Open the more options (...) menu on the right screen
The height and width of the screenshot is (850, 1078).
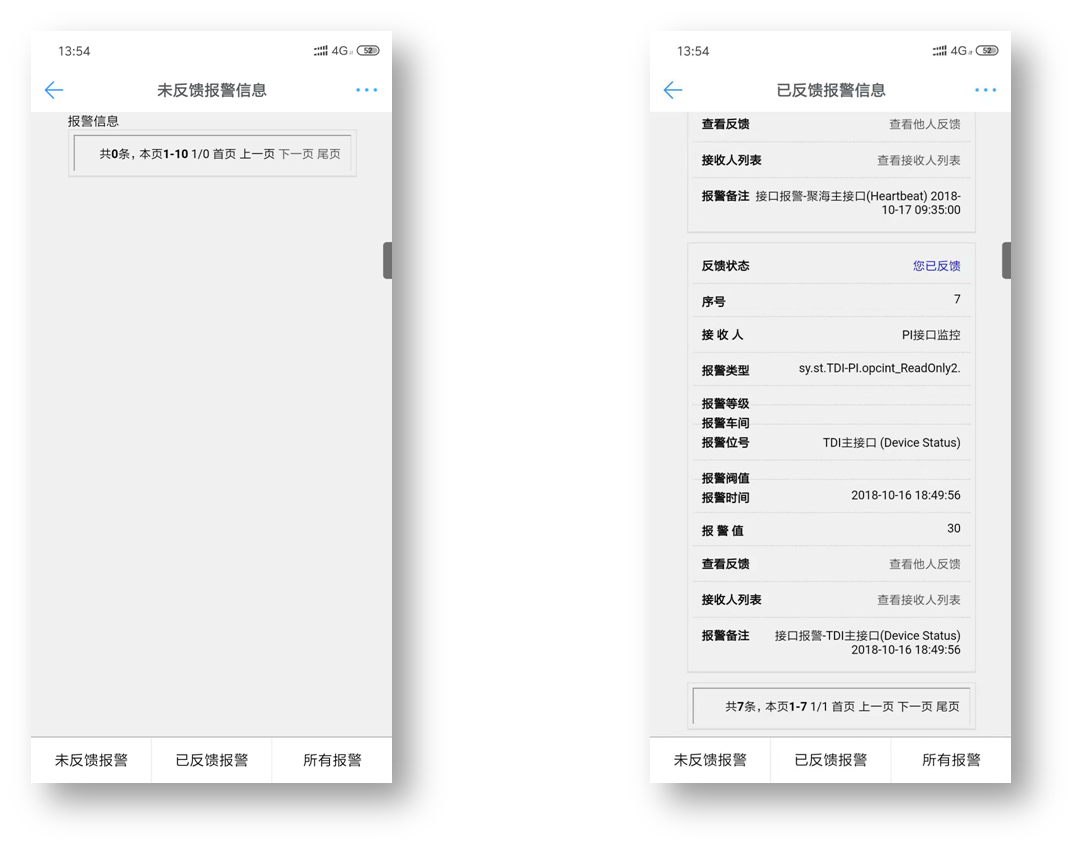tap(986, 89)
